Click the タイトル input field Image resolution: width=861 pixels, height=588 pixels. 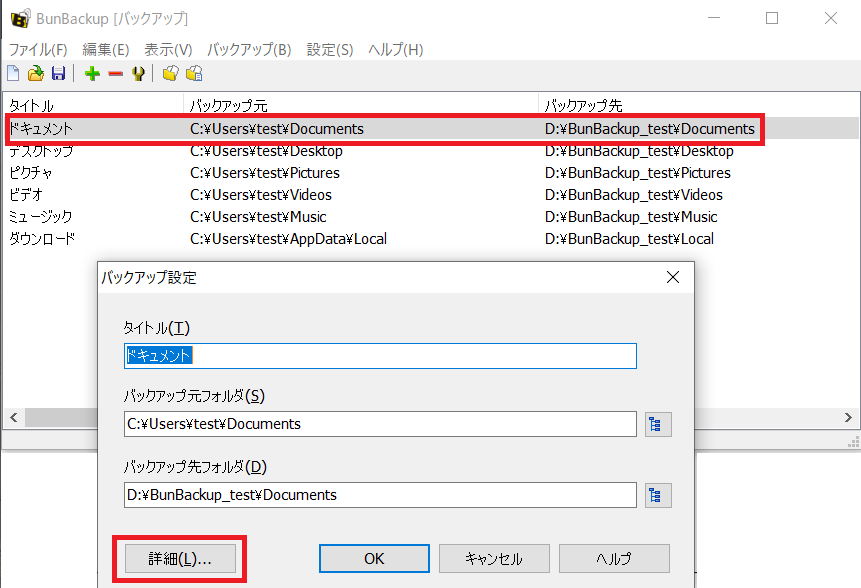pos(380,356)
